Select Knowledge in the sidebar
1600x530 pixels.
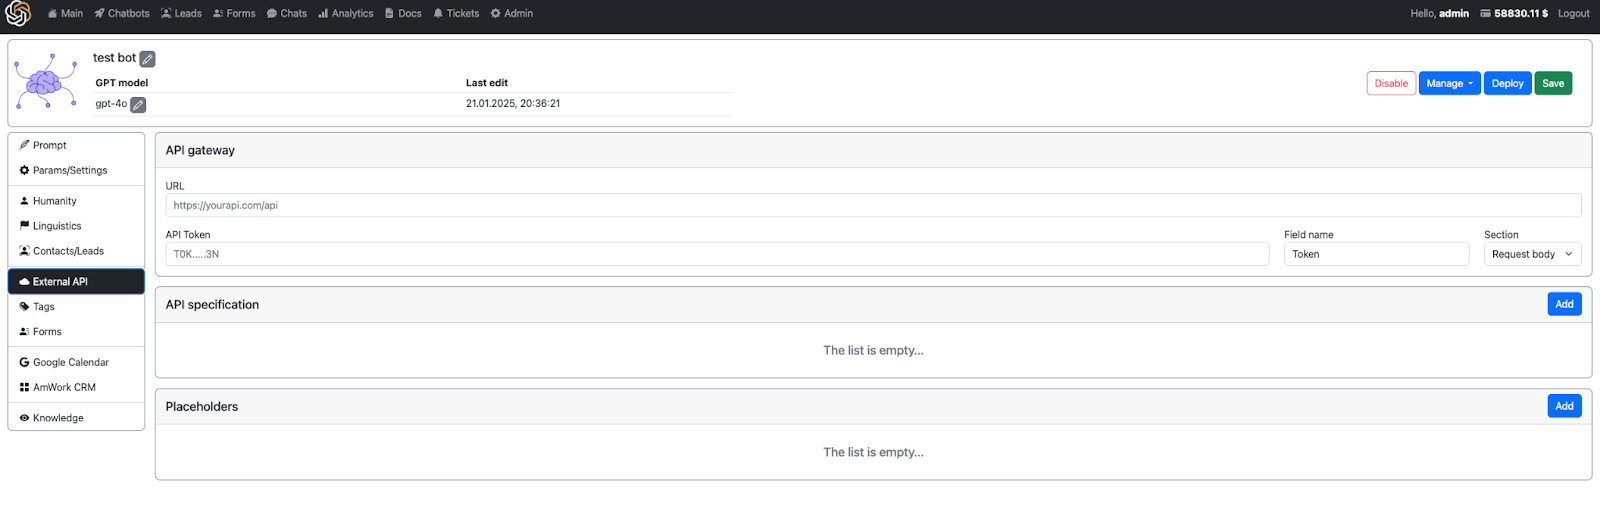click(x=76, y=418)
